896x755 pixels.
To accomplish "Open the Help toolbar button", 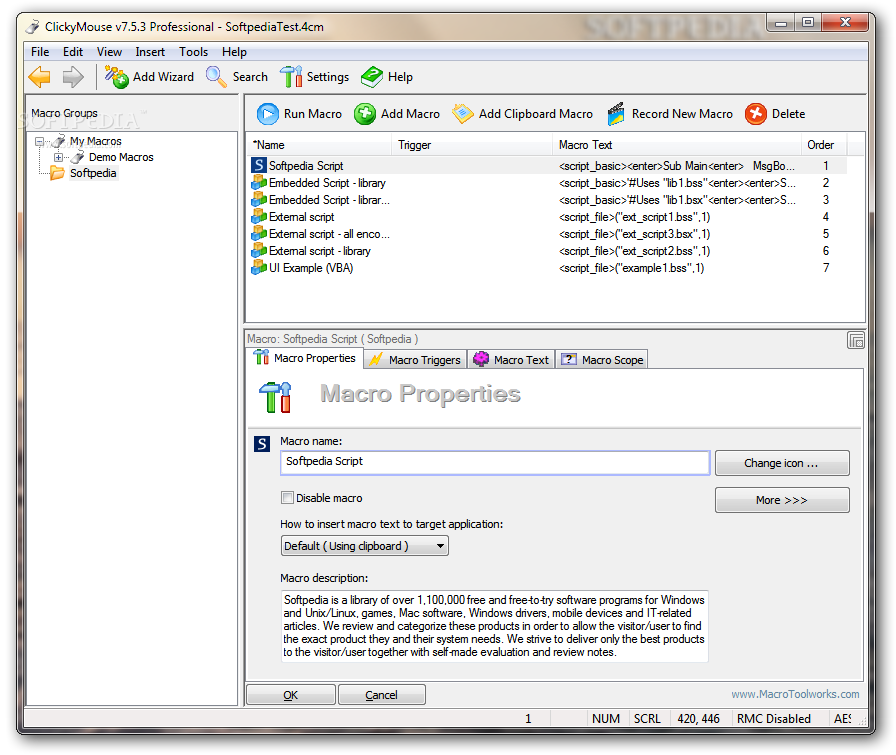I will point(387,77).
